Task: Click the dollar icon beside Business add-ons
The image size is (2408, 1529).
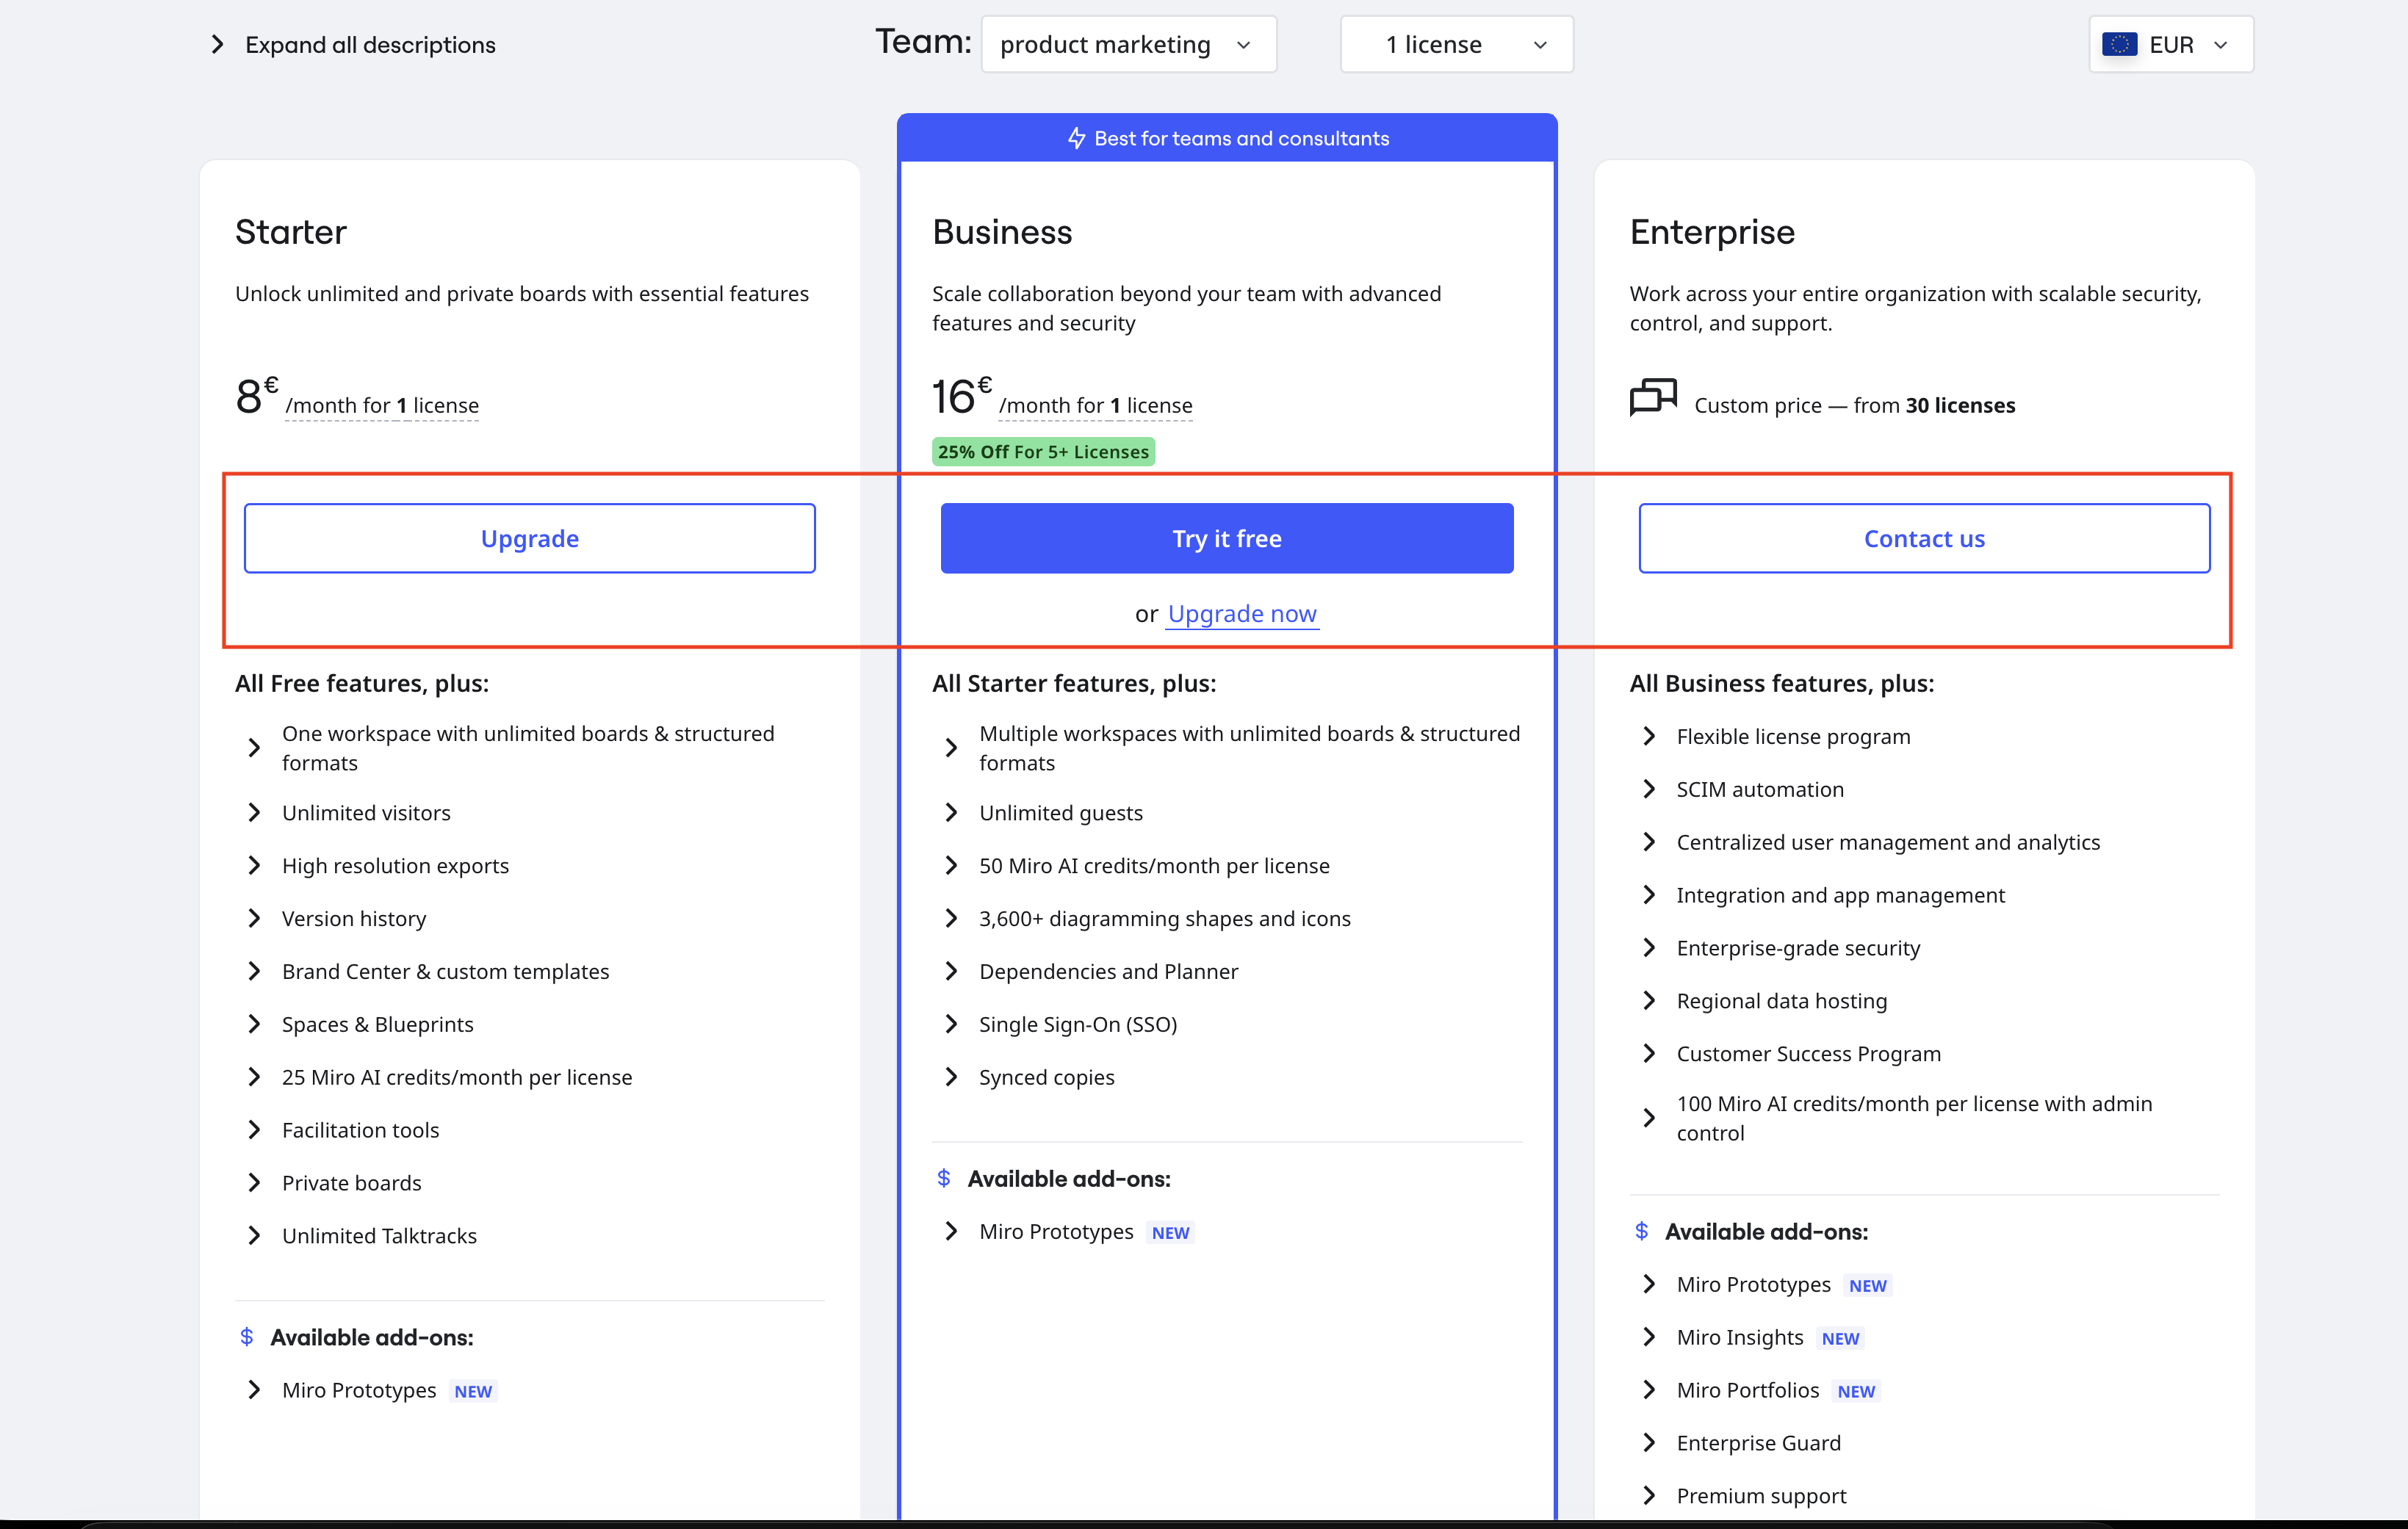Action: click(x=944, y=1178)
